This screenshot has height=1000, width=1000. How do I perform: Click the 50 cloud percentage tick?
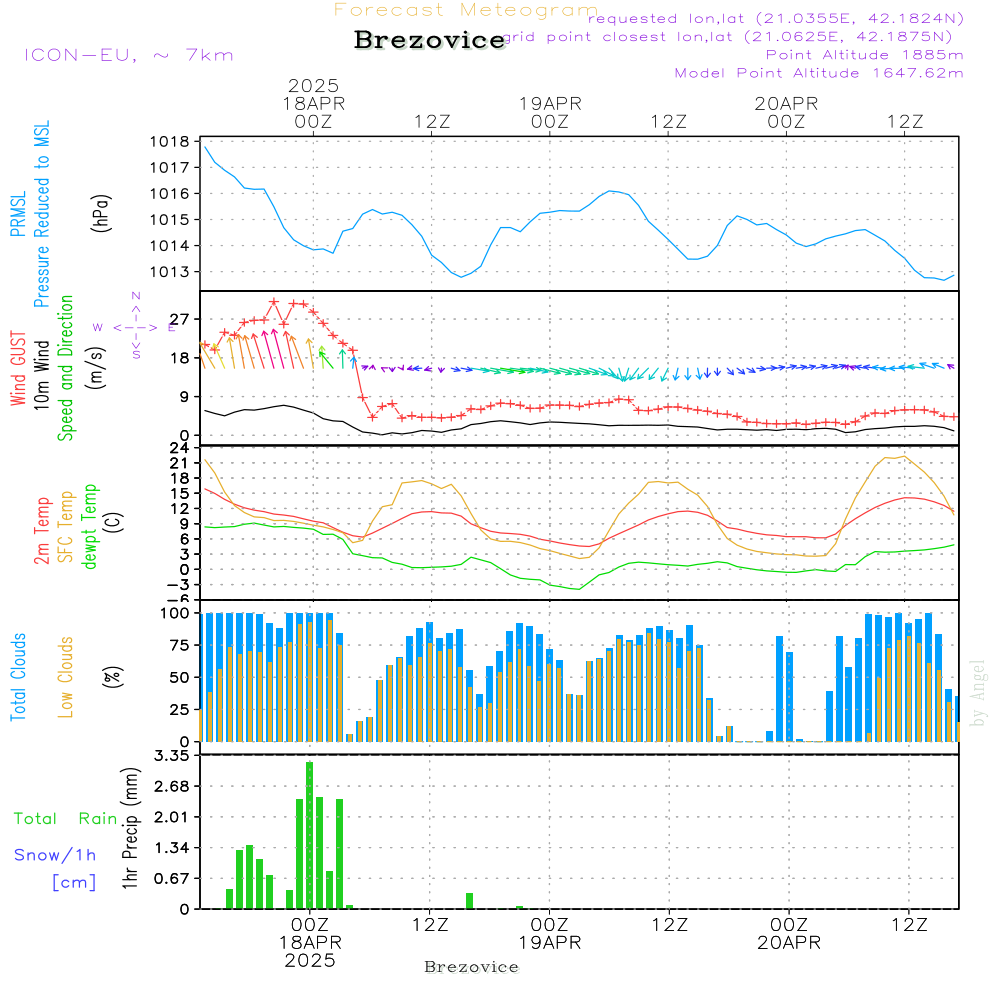pyautogui.click(x=179, y=678)
